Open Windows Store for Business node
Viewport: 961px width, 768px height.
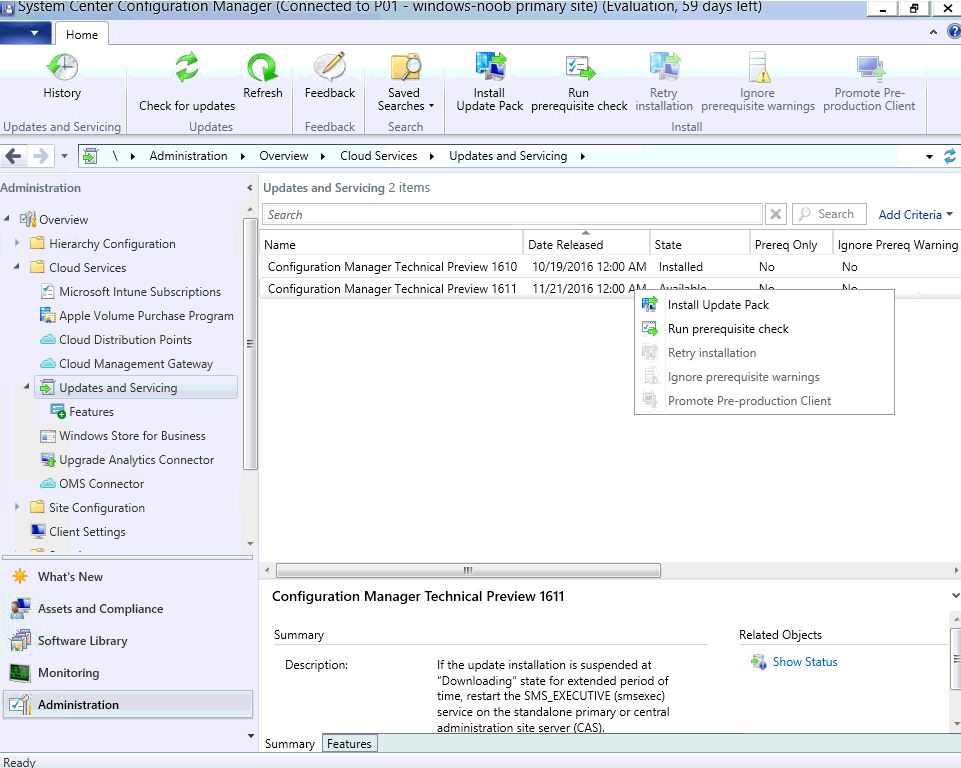pyautogui.click(x=132, y=436)
